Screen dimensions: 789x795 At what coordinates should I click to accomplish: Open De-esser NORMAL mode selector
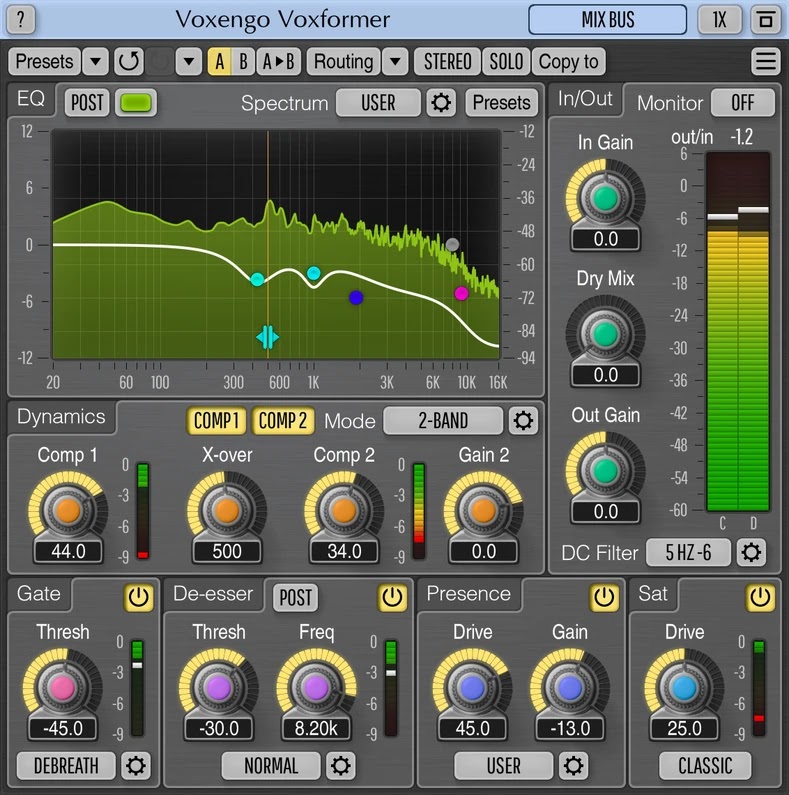click(x=271, y=766)
